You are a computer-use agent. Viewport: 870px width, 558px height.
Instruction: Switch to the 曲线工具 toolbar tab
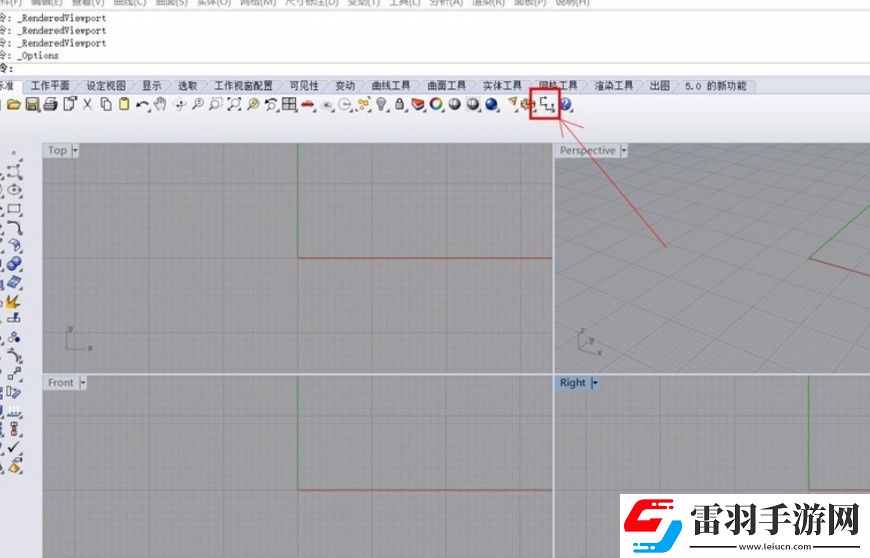pos(391,86)
